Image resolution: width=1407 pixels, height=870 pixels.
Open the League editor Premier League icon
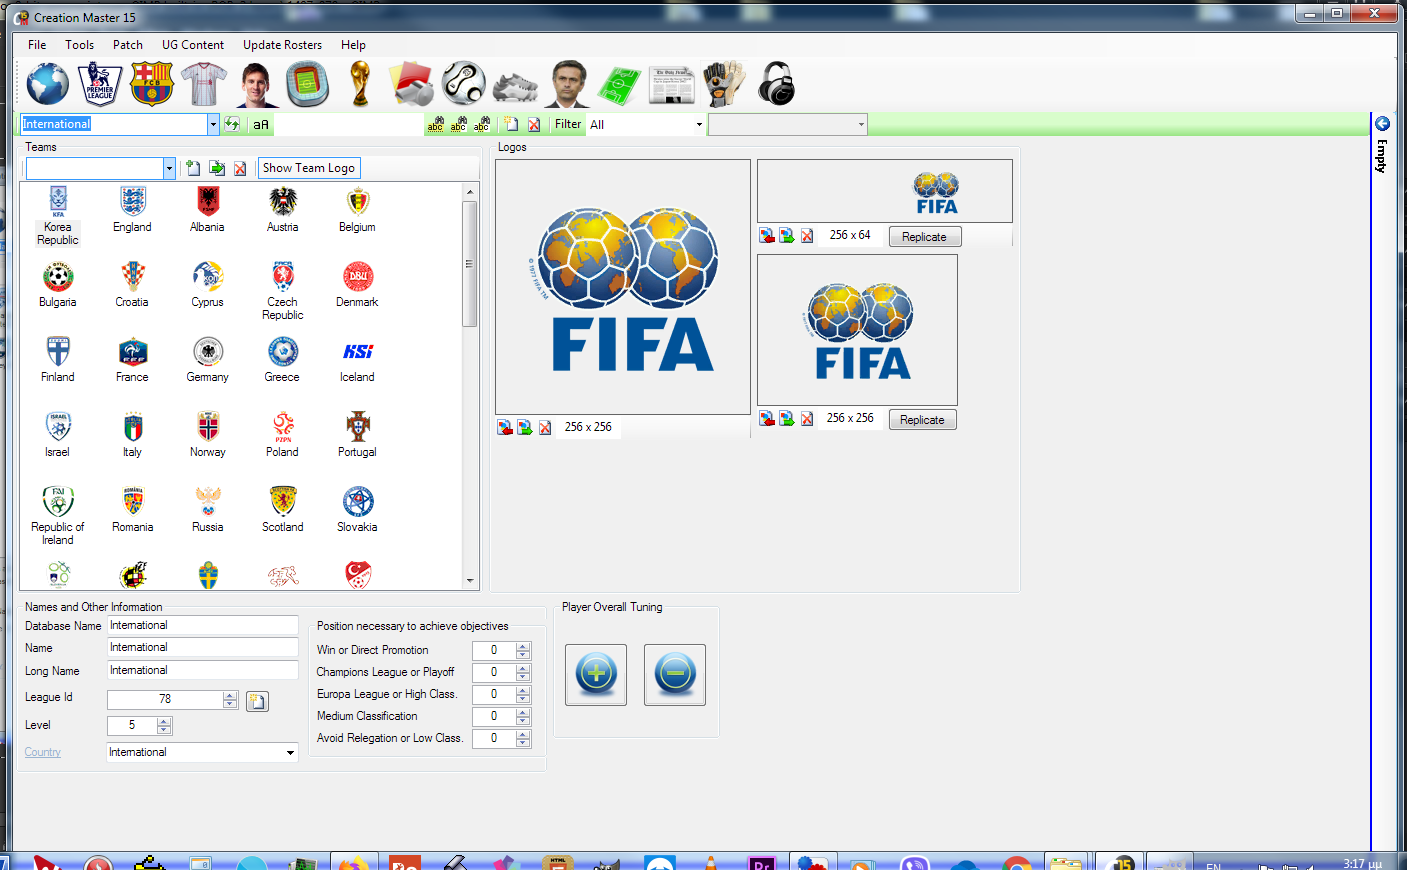(100, 84)
